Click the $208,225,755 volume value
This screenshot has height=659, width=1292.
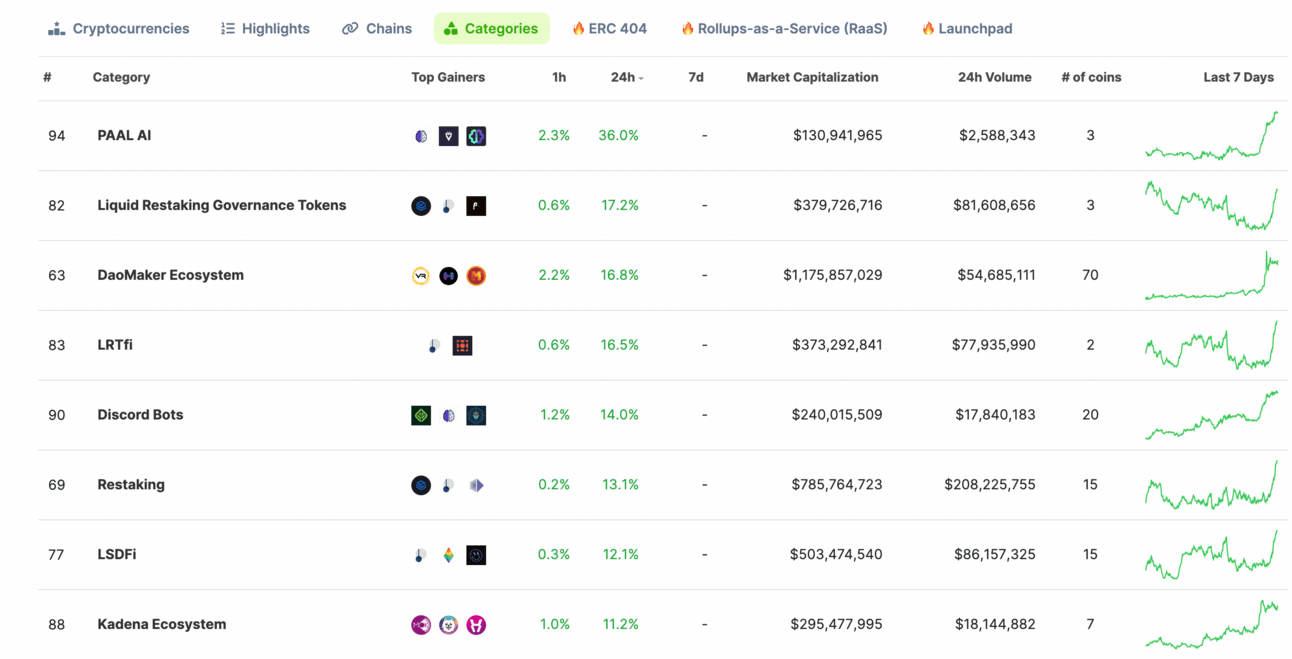[990, 484]
